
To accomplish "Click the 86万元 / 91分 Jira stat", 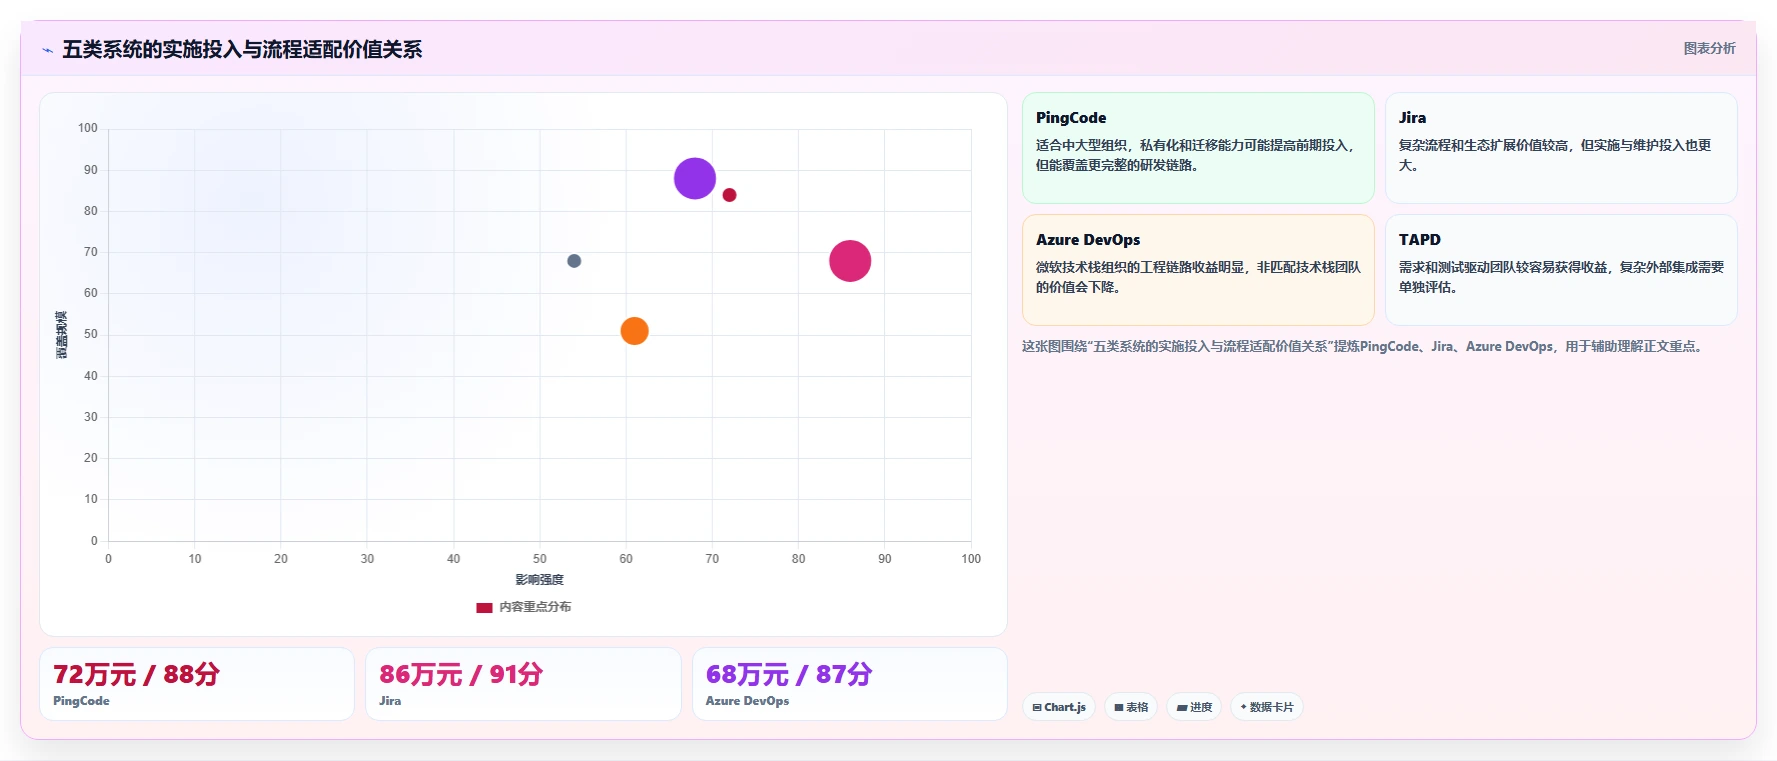I will point(523,684).
